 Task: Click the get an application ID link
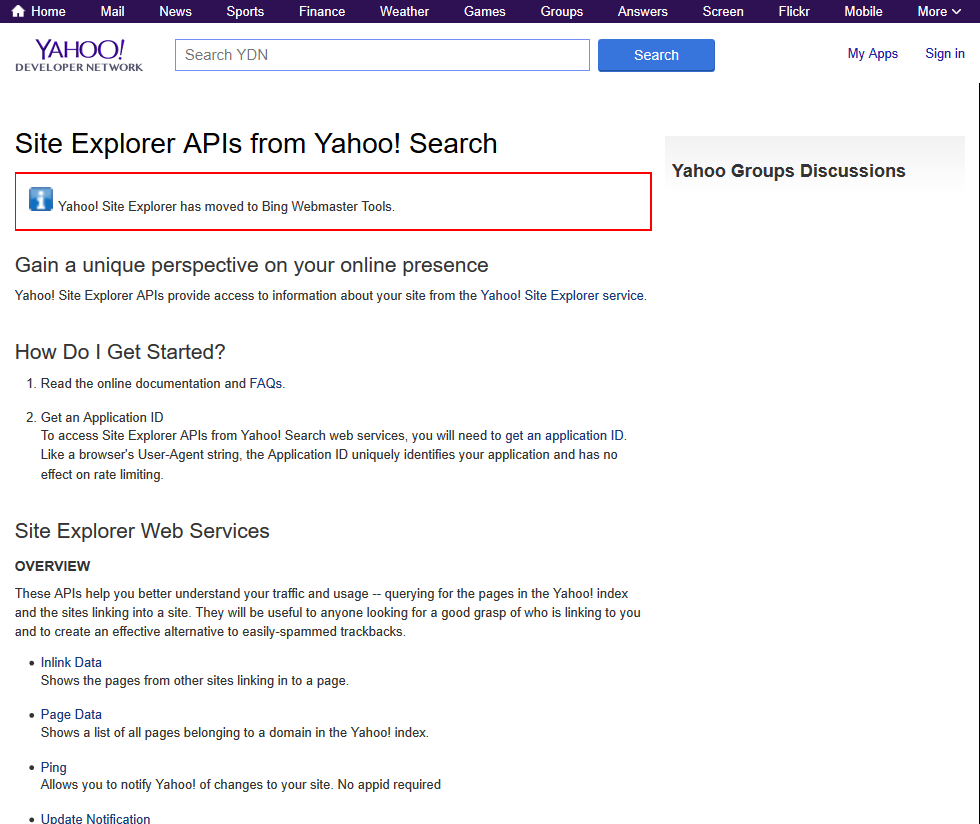coord(564,436)
